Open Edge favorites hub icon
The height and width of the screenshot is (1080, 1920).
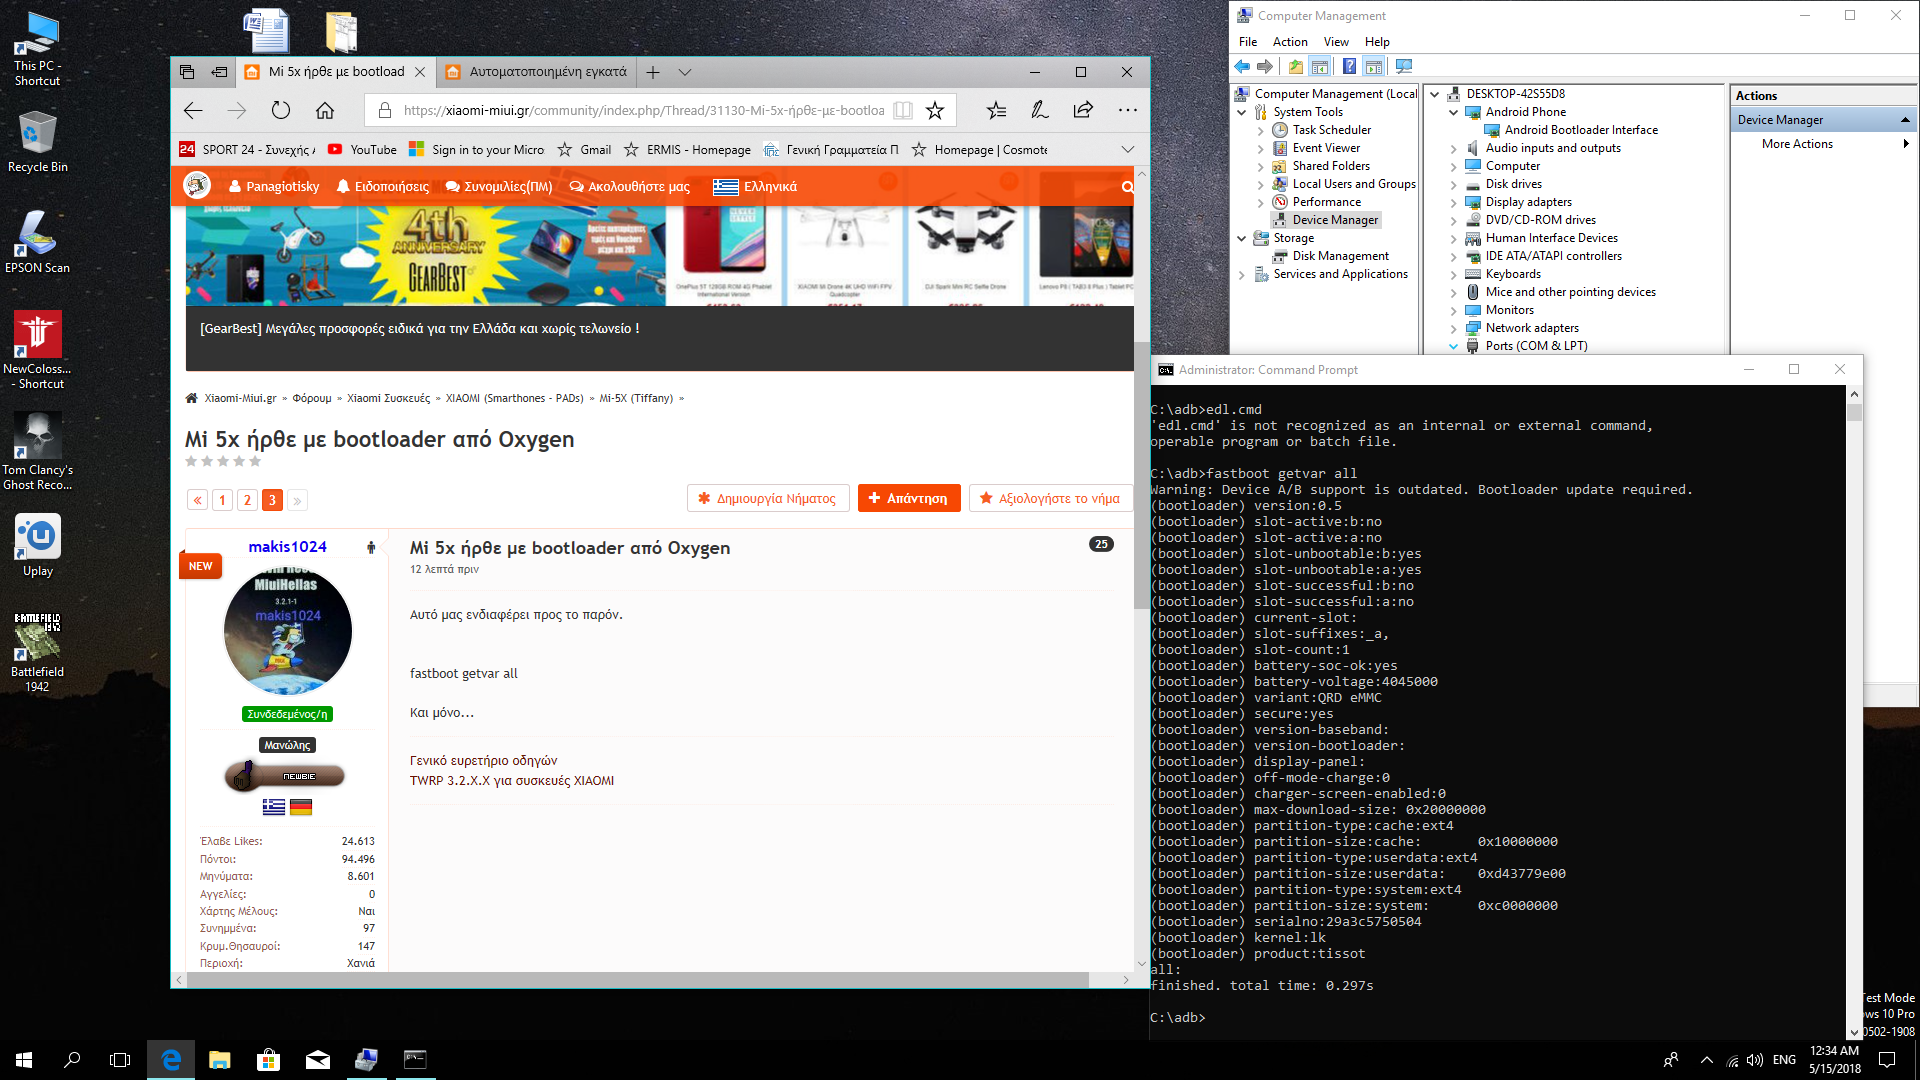(x=996, y=111)
